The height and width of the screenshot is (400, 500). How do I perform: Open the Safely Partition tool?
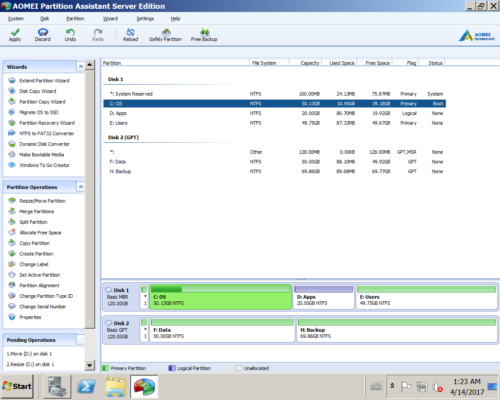tap(165, 35)
